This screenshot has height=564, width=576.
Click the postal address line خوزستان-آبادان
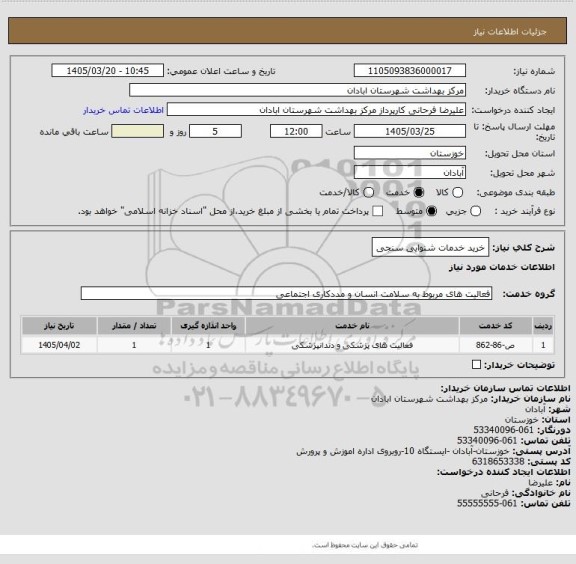click(x=403, y=451)
